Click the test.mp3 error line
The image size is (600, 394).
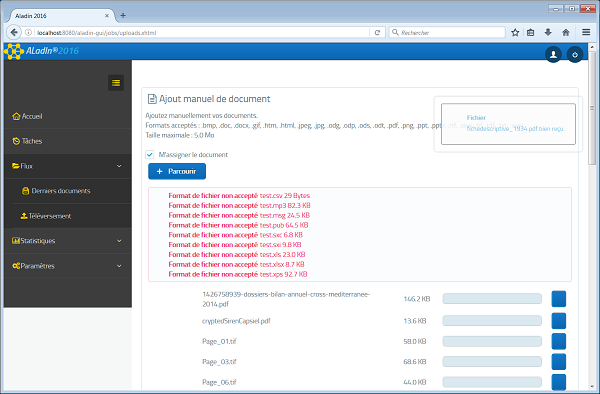coord(240,205)
